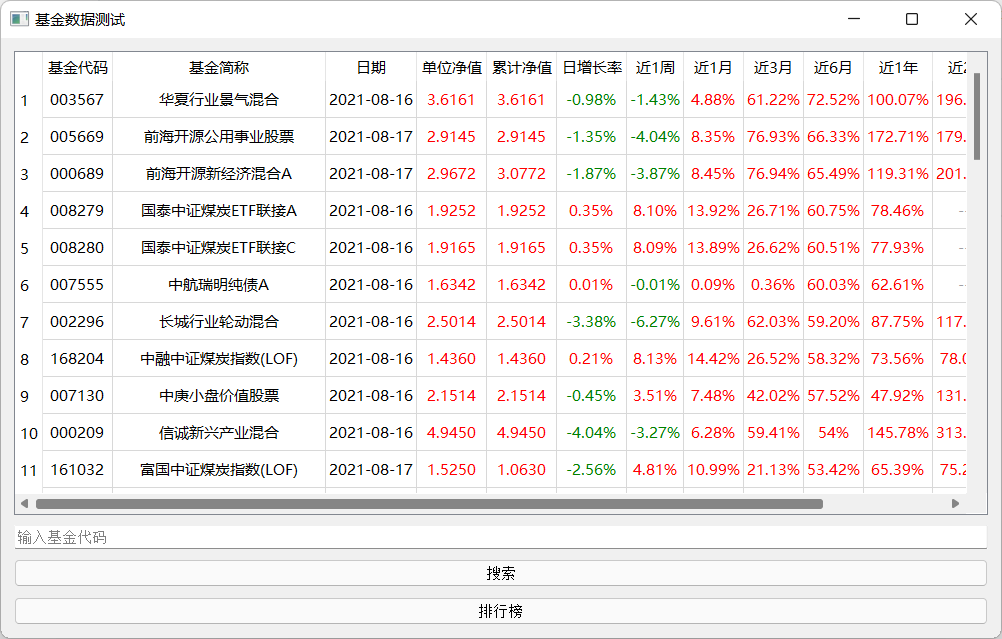This screenshot has width=1002, height=639.
Task: Select fund name 中庚小盘价值股票
Action: coord(219,396)
